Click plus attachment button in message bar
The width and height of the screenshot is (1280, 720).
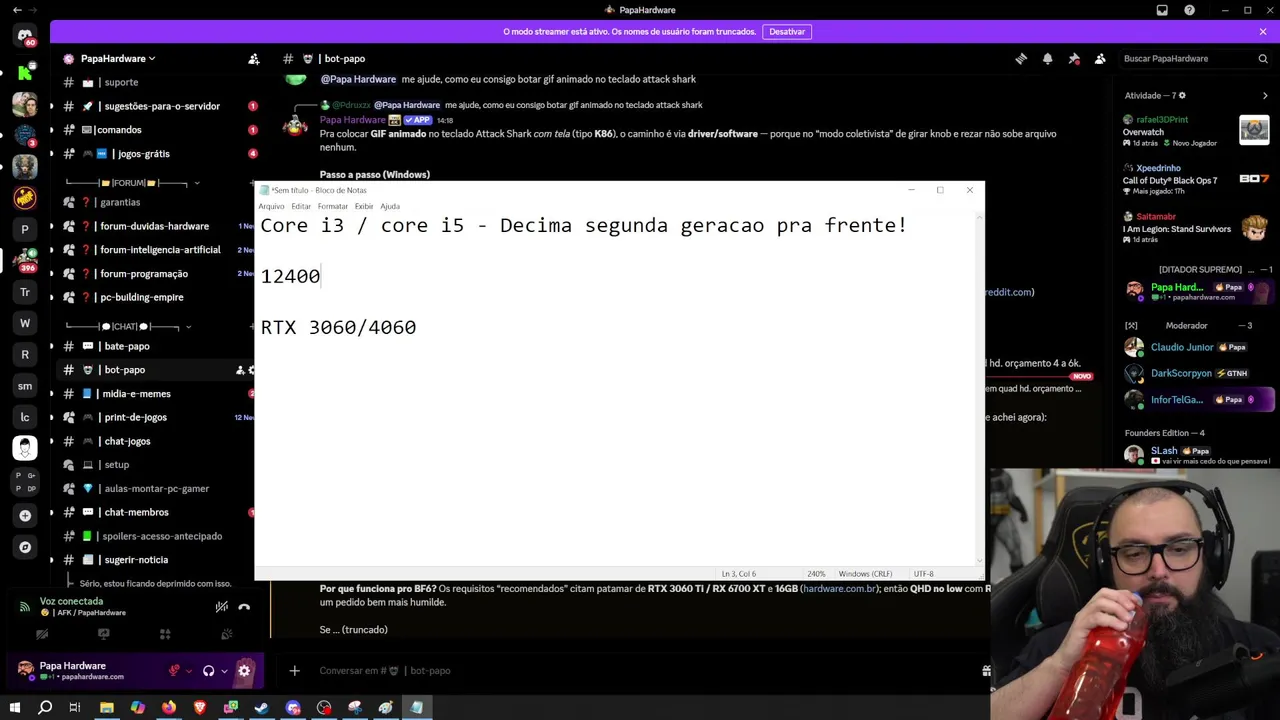click(294, 671)
